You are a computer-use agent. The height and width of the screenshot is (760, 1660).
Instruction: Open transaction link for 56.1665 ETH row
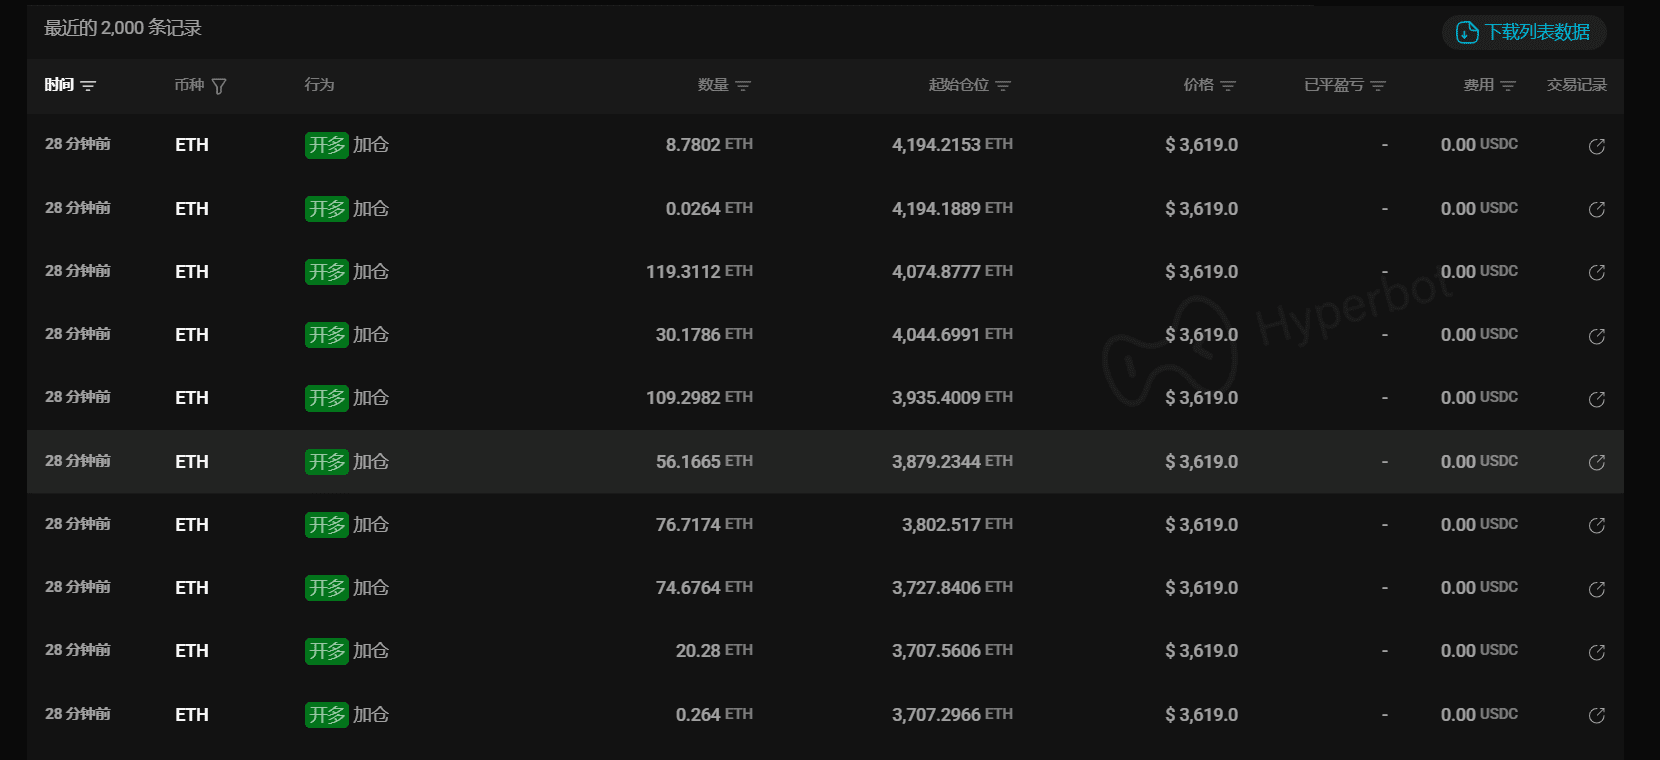coord(1597,462)
